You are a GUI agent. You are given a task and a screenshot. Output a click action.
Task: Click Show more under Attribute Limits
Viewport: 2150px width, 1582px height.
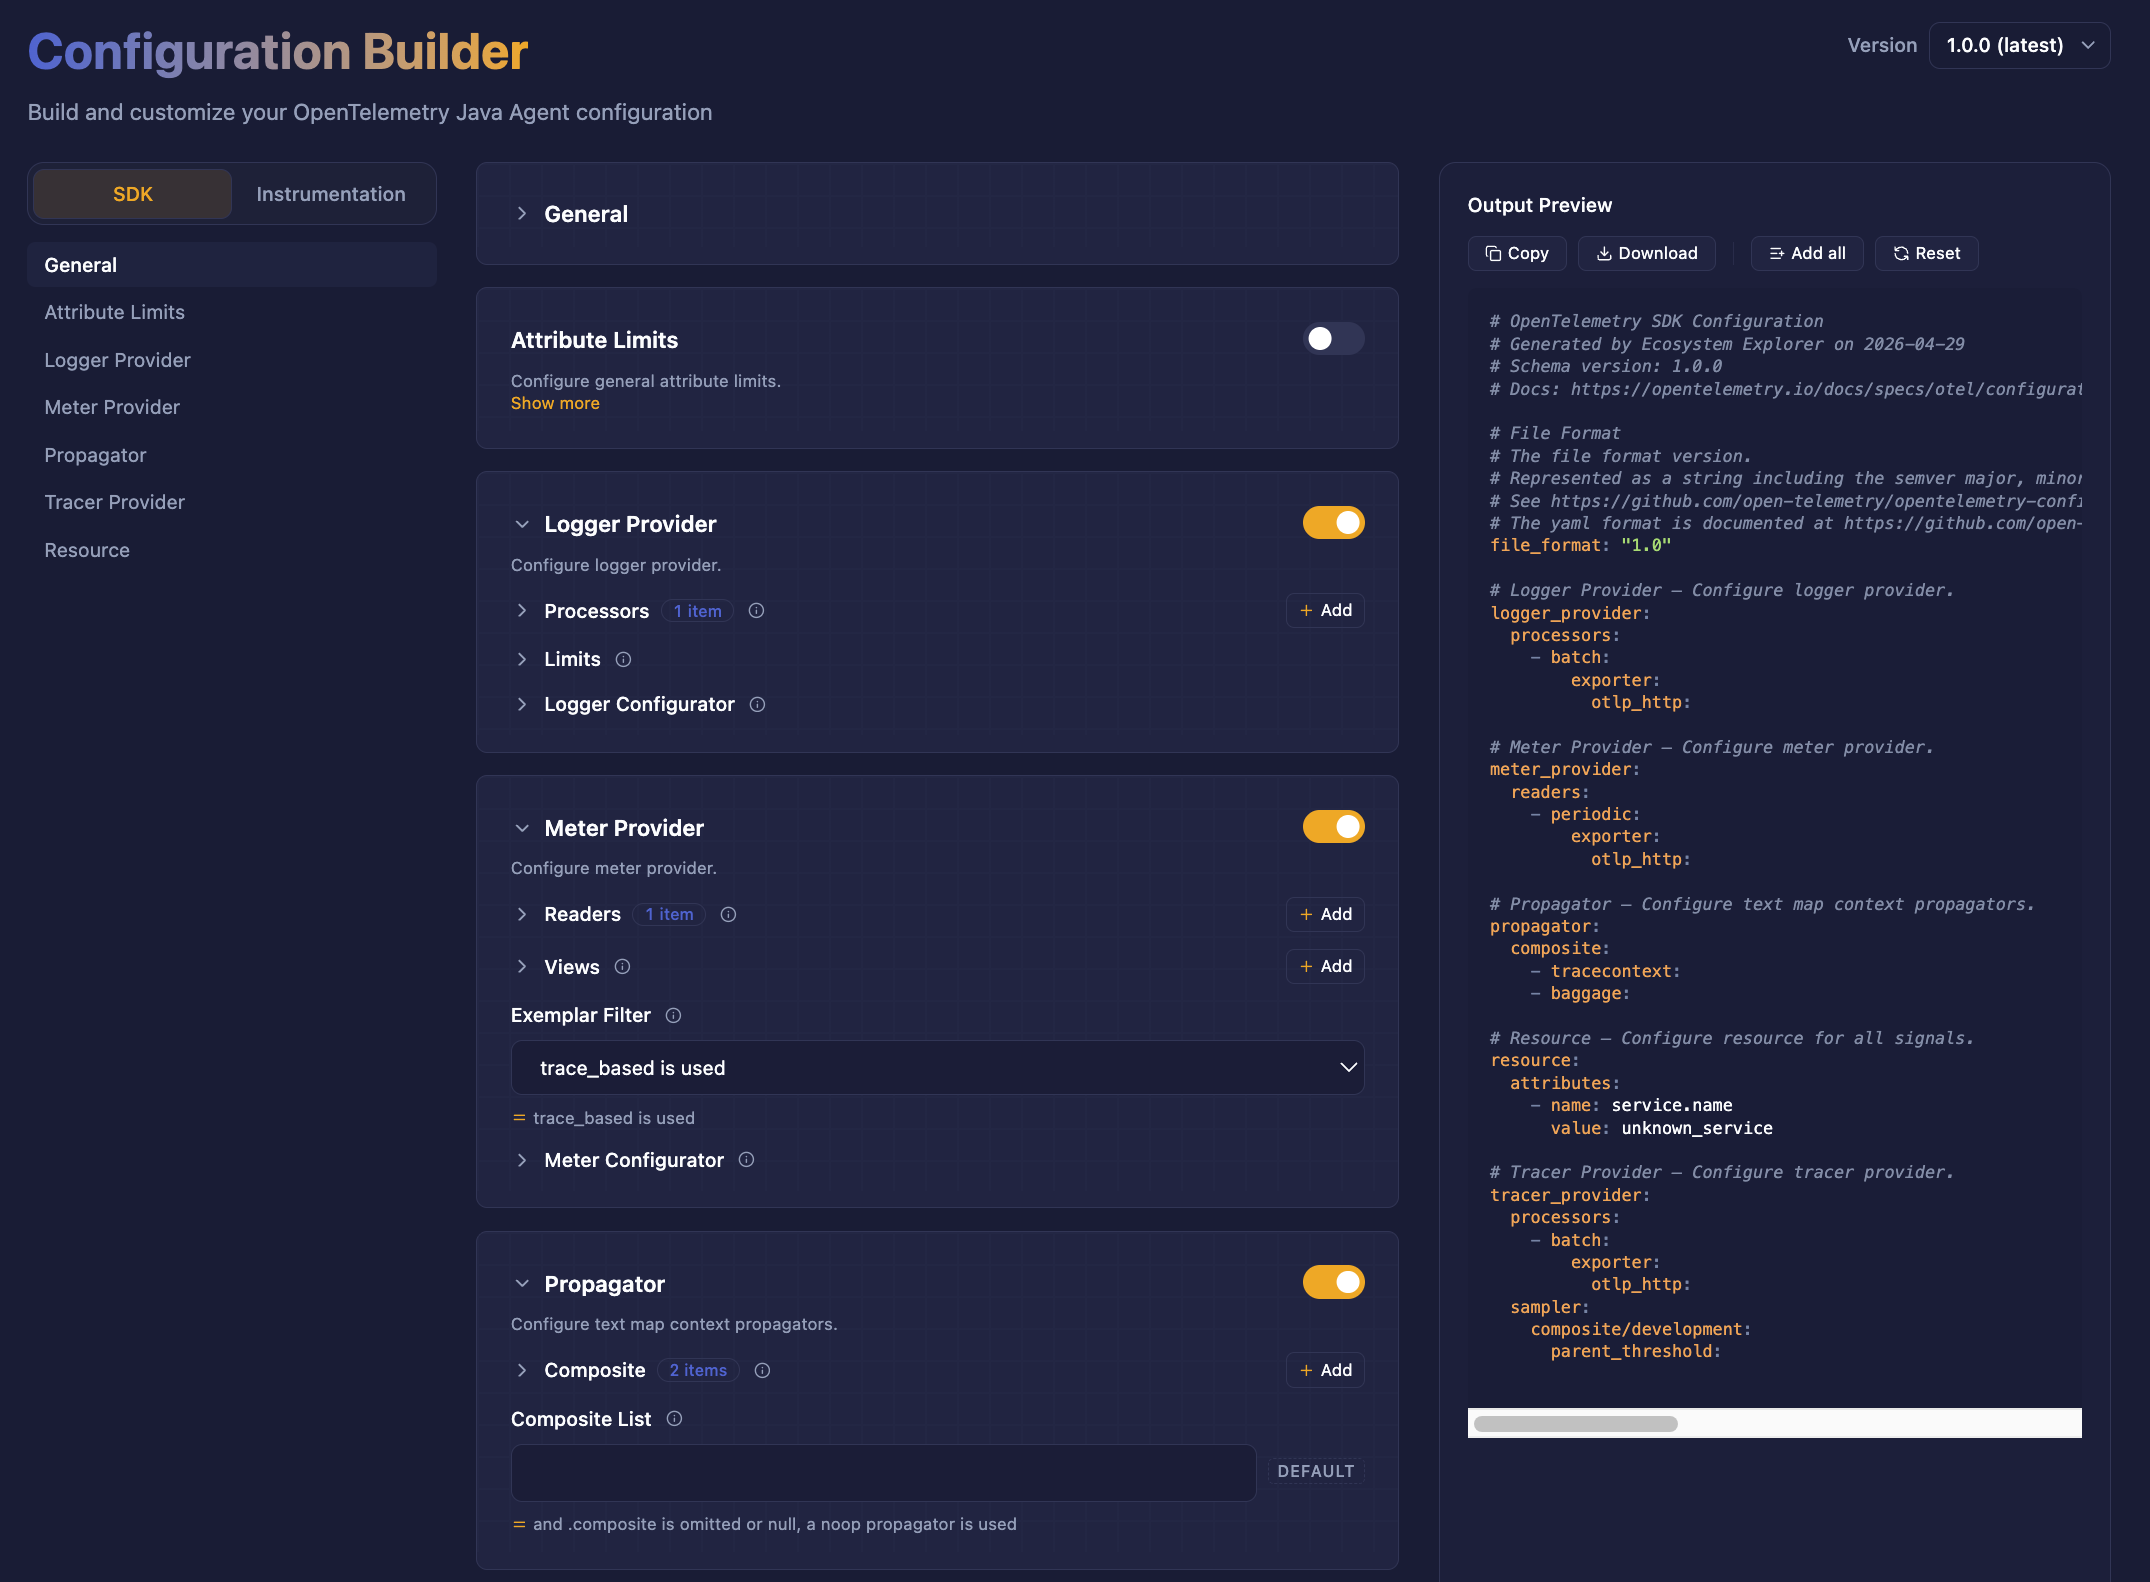[554, 403]
